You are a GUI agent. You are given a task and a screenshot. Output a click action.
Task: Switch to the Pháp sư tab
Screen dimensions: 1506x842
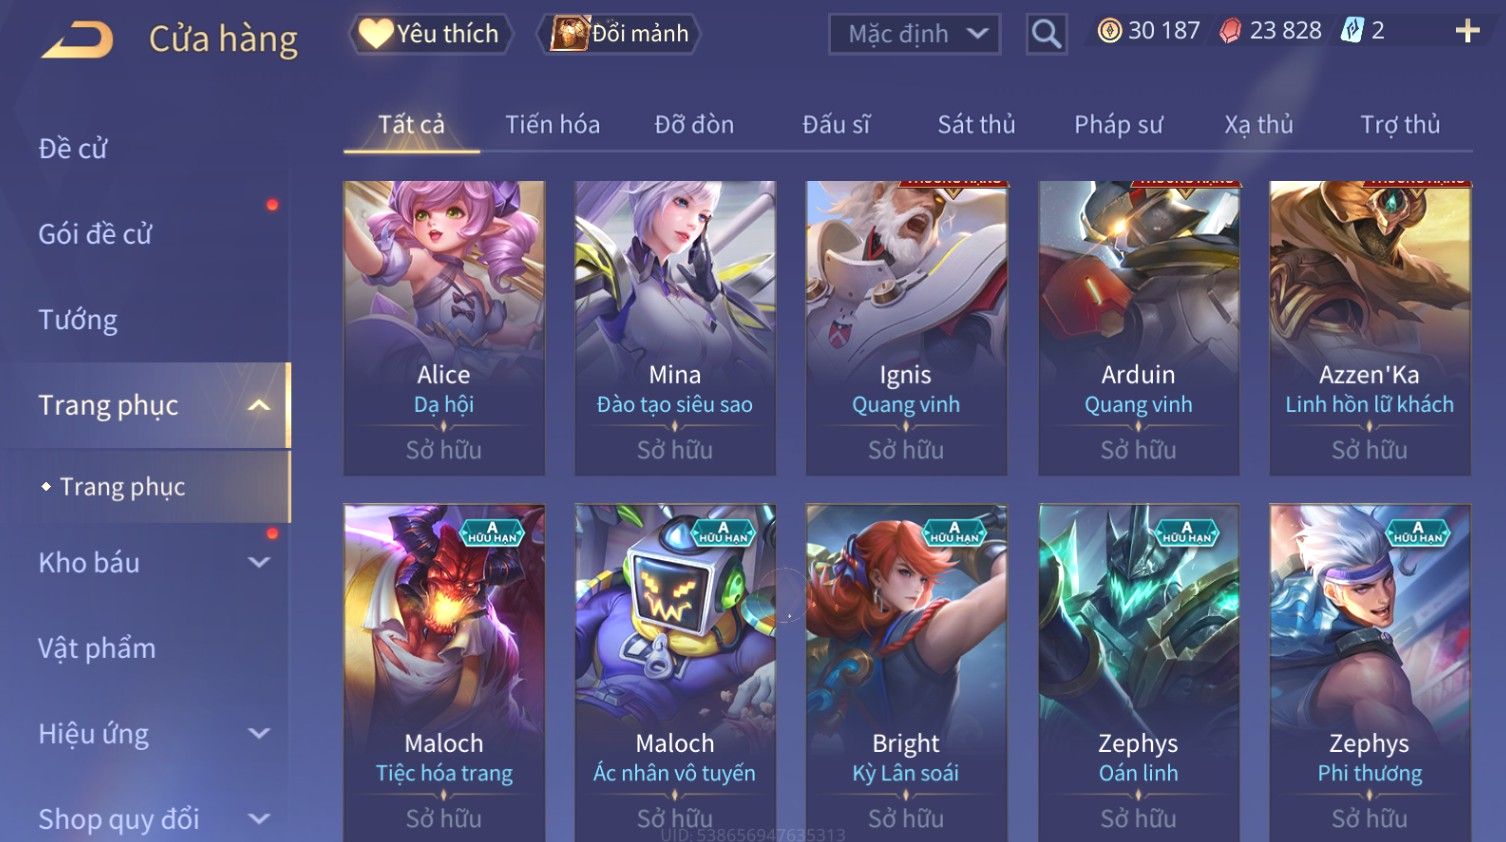click(1118, 125)
